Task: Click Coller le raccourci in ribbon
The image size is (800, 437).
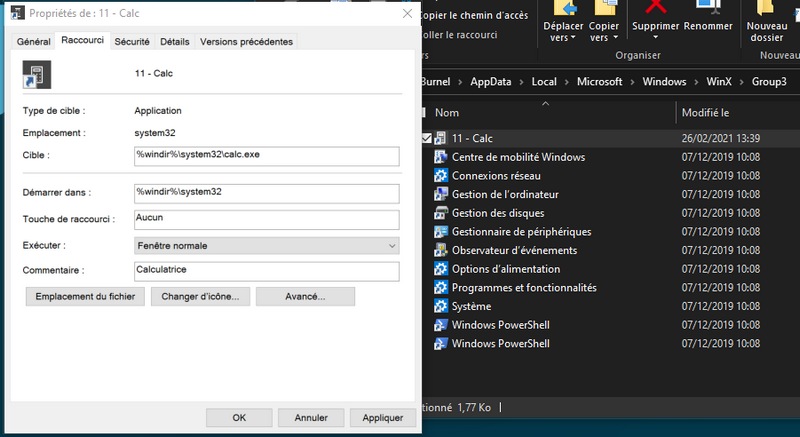Action: tap(459, 35)
